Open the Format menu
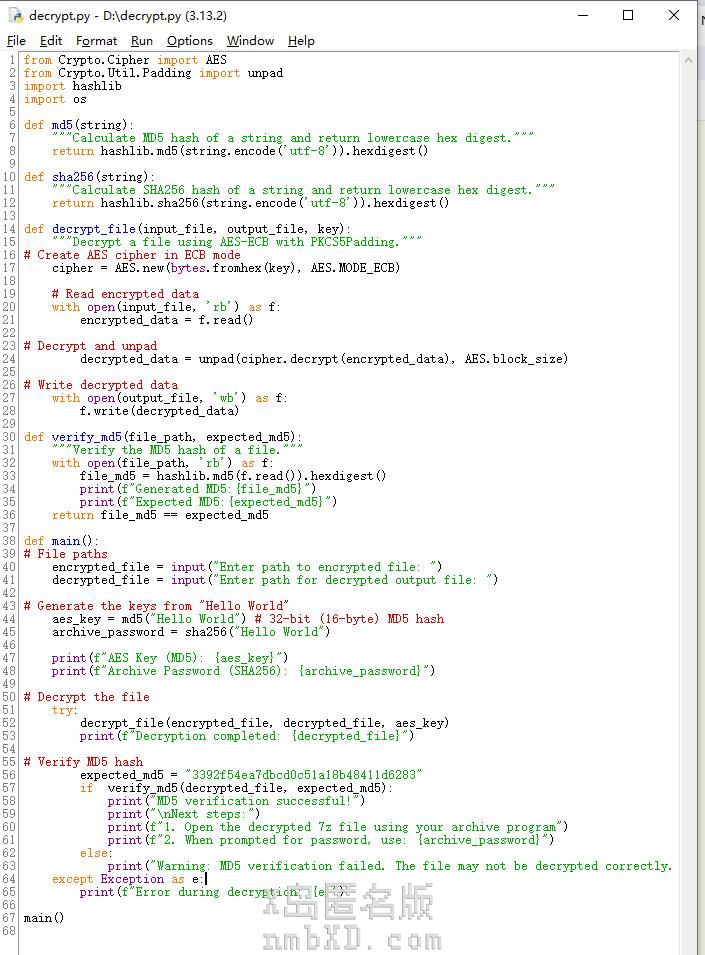 pos(96,41)
